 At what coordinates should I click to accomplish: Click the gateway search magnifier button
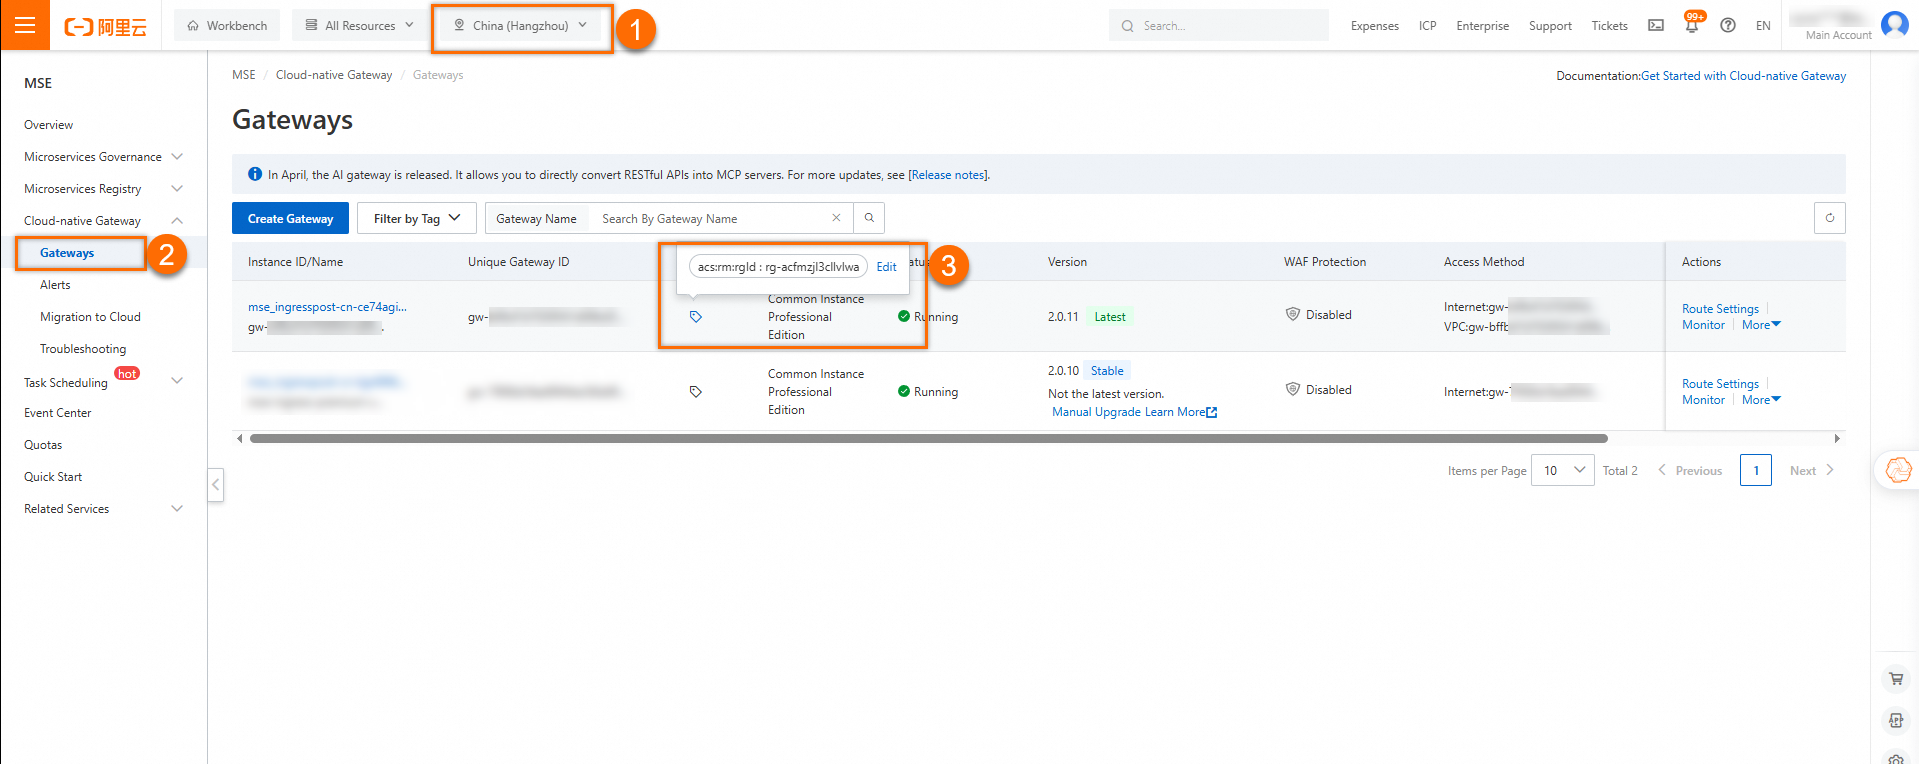pos(869,218)
